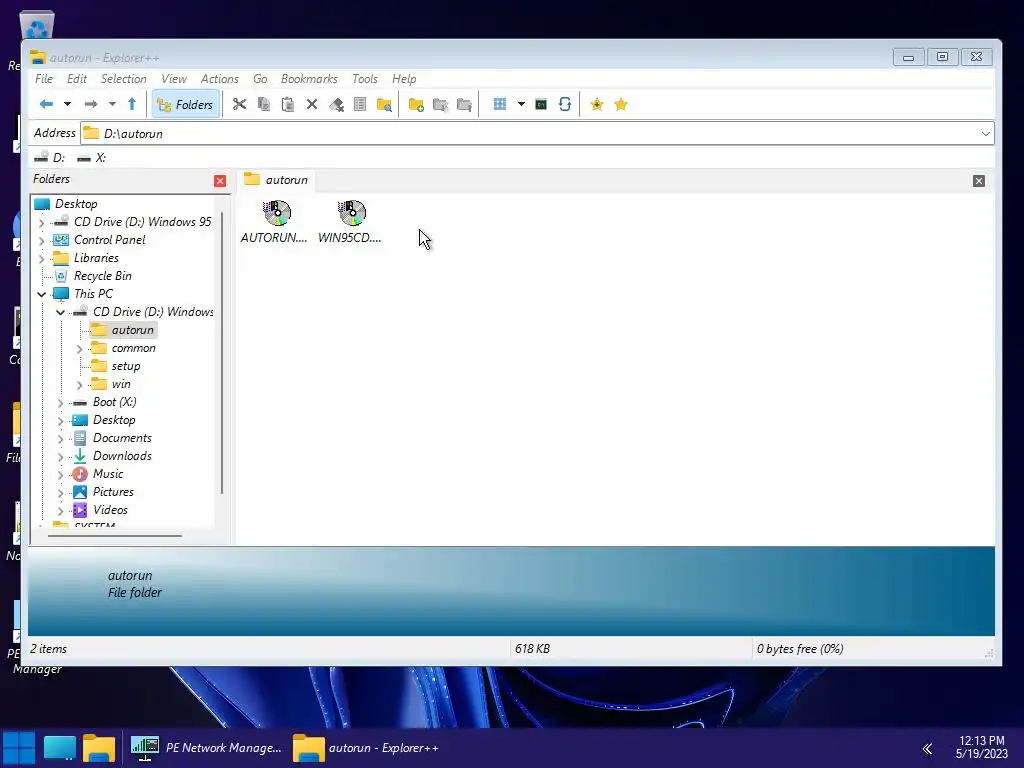Click the Search folder icon
The height and width of the screenshot is (768, 1024).
pos(384,104)
